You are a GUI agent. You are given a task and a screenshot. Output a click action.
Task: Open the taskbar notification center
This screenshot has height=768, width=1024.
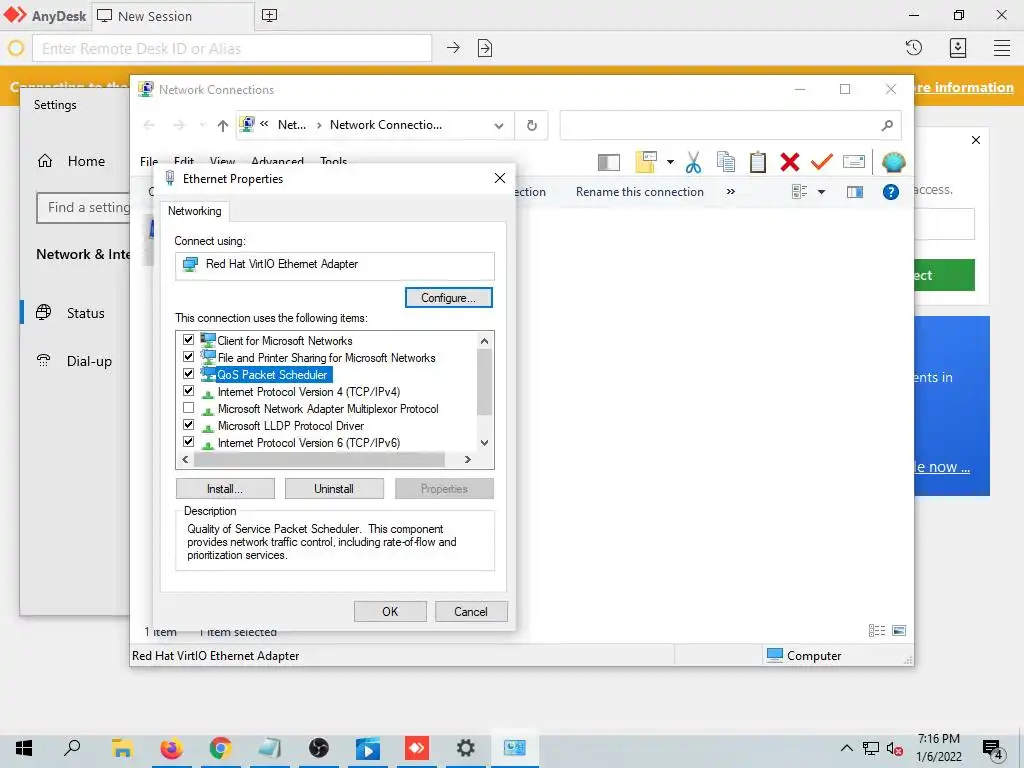(x=993, y=750)
